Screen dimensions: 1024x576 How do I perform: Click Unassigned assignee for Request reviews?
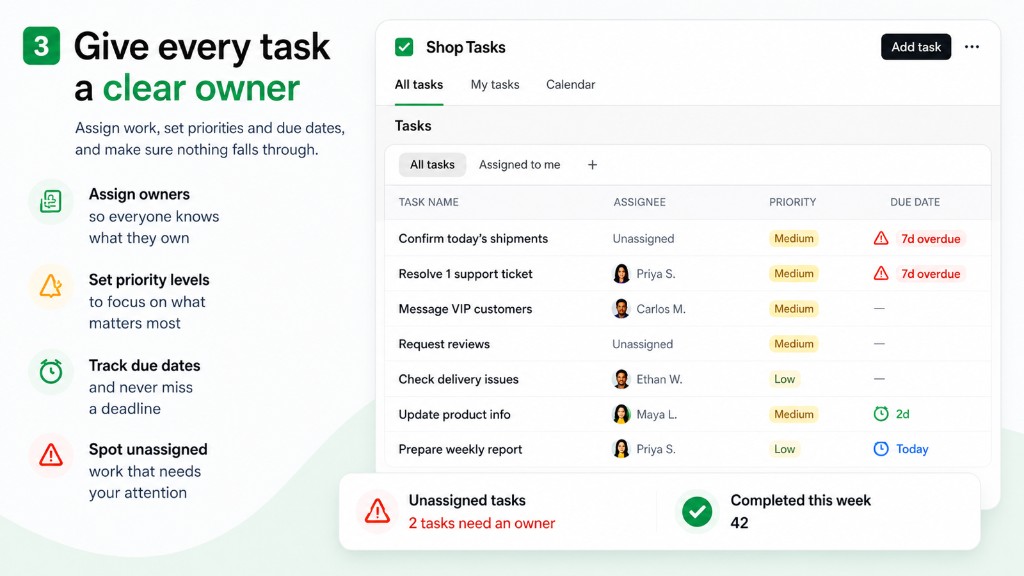coord(643,344)
